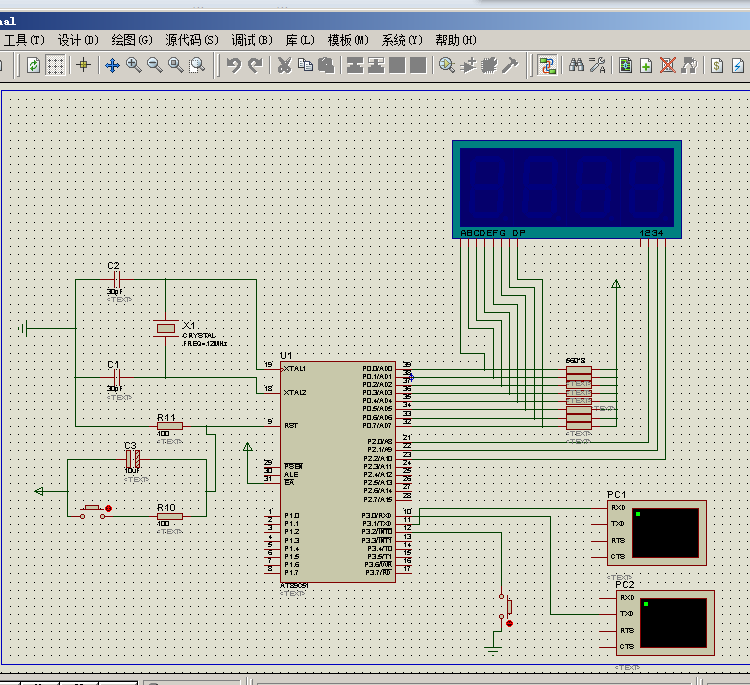This screenshot has height=685, width=750.
Task: Click the PC1 label text
Action: coord(617,494)
